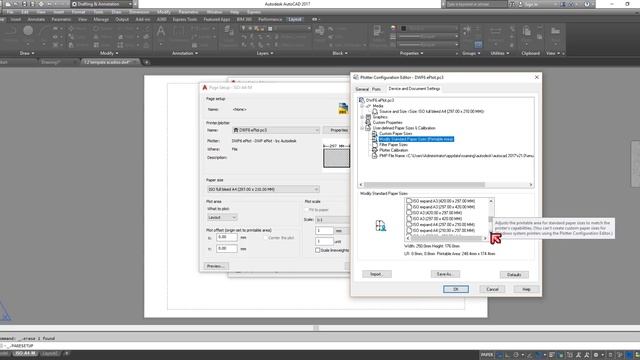This screenshot has height=360, width=640.
Task: Open the Layout ribbon tab
Action: click(295, 19)
